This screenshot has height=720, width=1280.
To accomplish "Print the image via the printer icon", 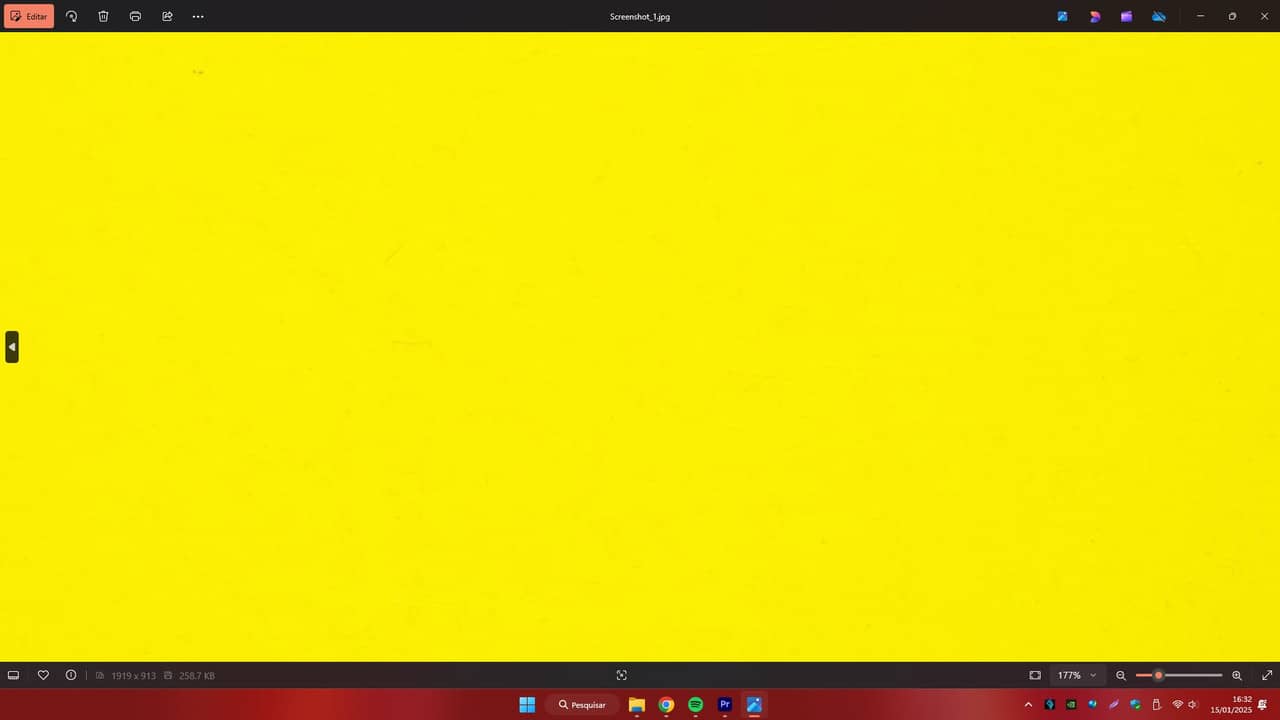I will (135, 16).
